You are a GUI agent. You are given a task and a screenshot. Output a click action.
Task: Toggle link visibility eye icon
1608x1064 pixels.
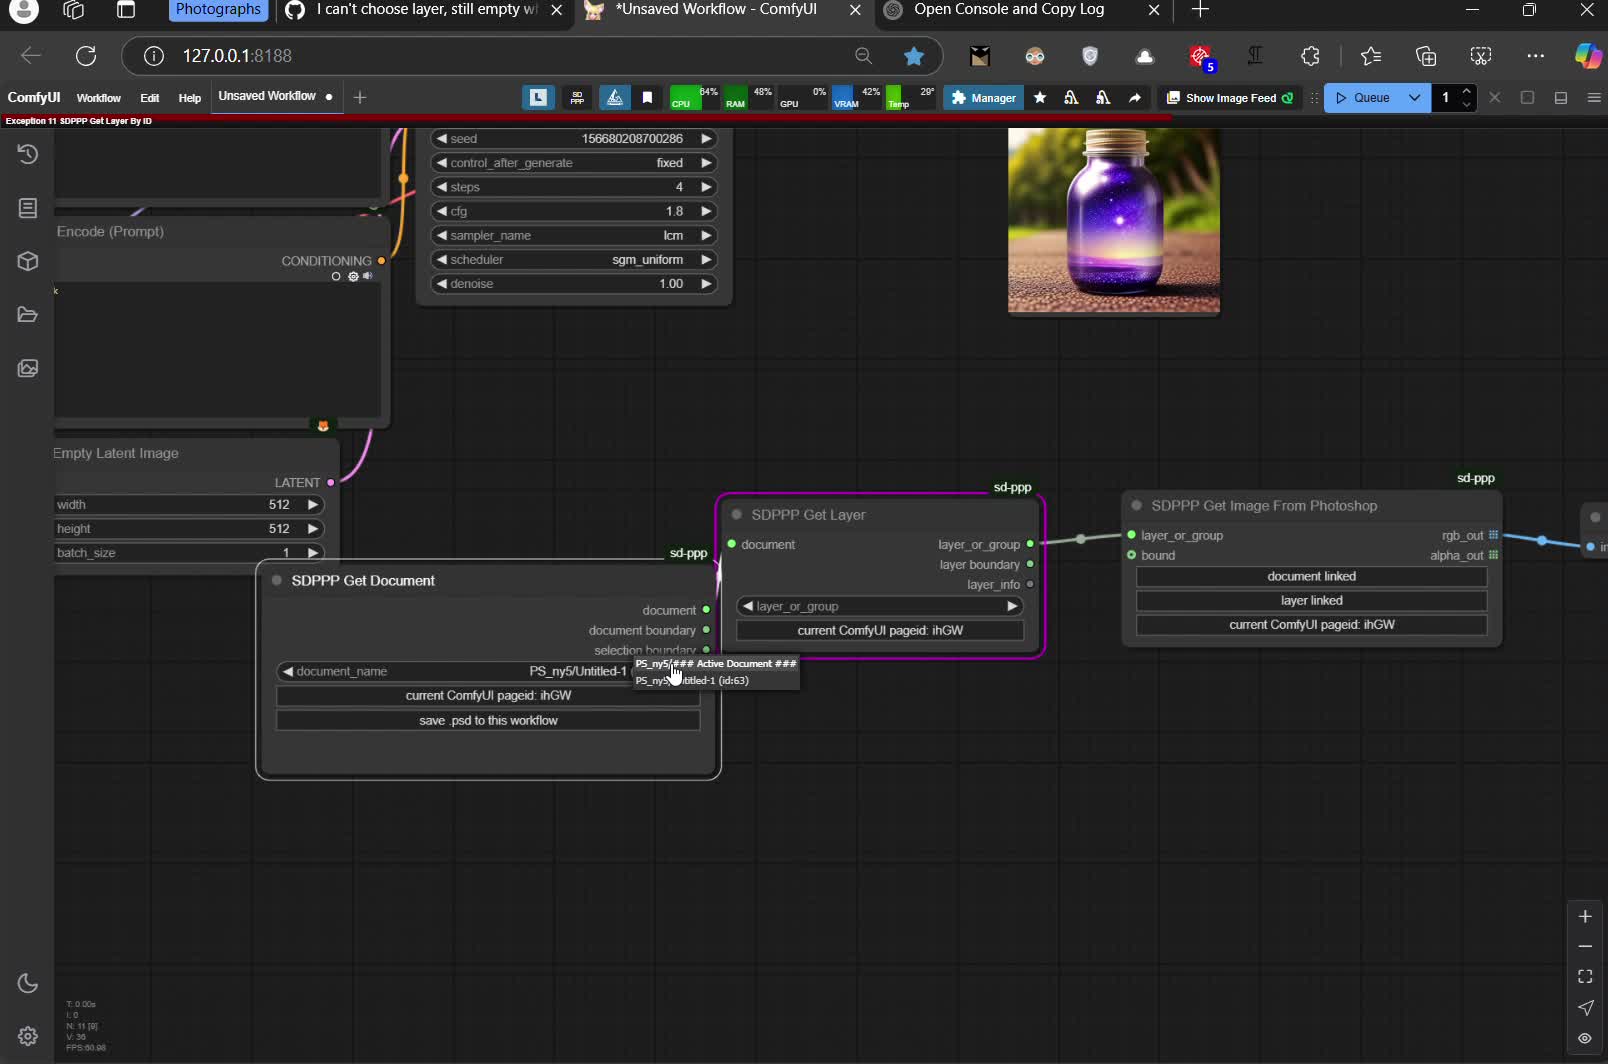[1585, 1038]
